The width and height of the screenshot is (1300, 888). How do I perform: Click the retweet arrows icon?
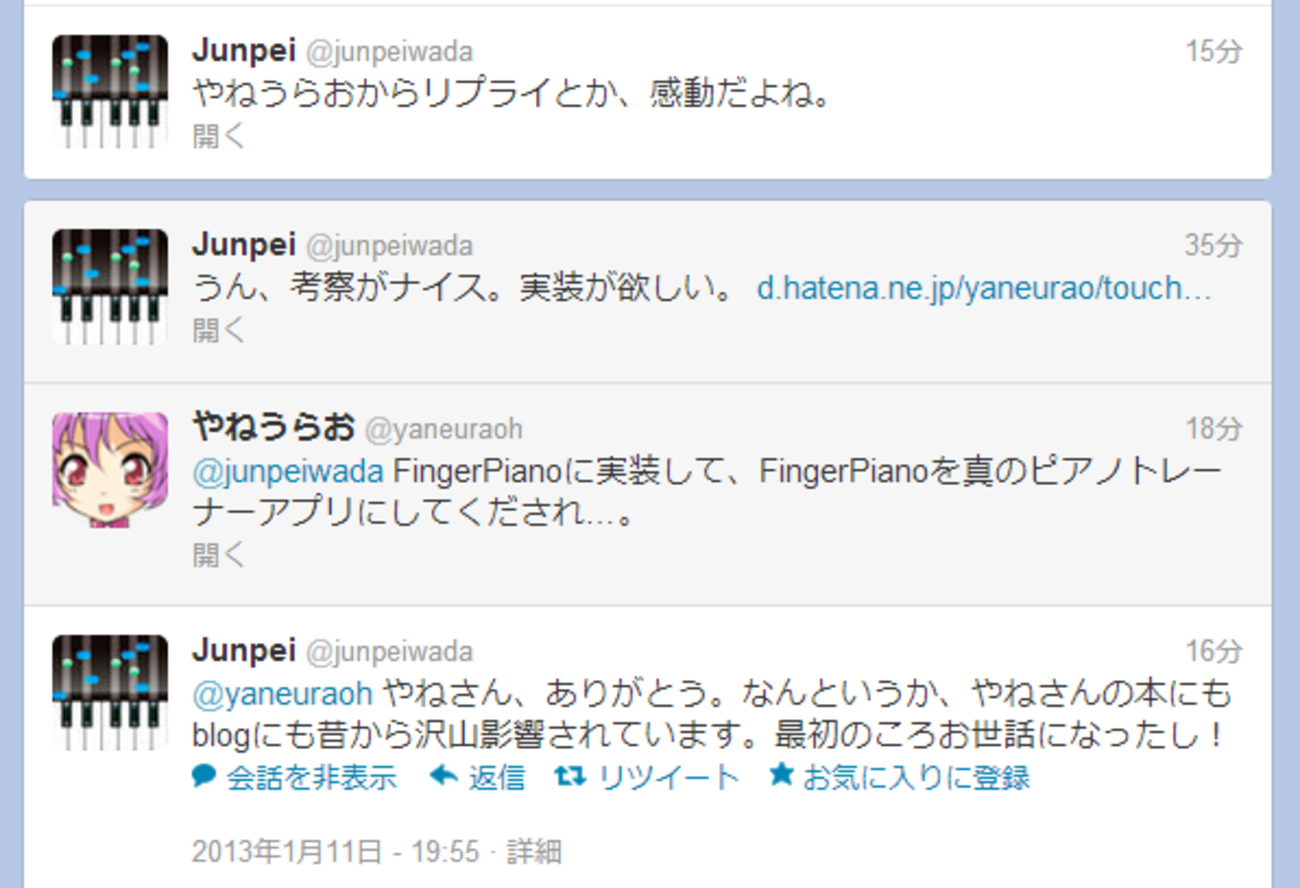tap(569, 776)
